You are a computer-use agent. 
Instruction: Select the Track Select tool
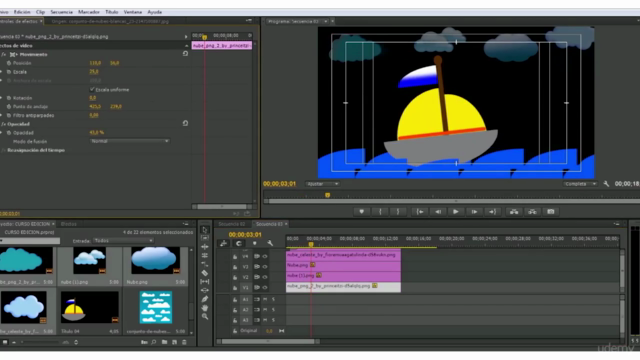[205, 238]
